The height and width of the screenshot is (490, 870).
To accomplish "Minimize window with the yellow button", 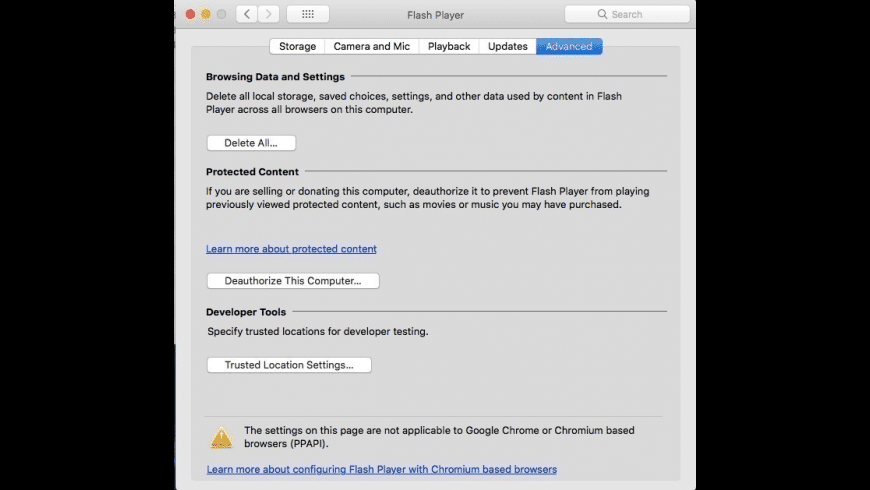I will pyautogui.click(x=205, y=14).
